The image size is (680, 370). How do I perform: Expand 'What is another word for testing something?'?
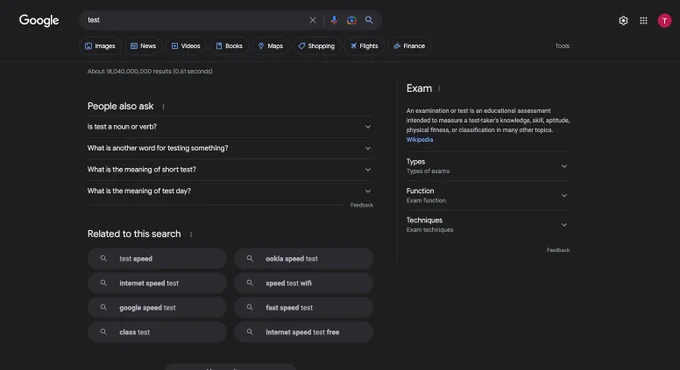[230, 148]
